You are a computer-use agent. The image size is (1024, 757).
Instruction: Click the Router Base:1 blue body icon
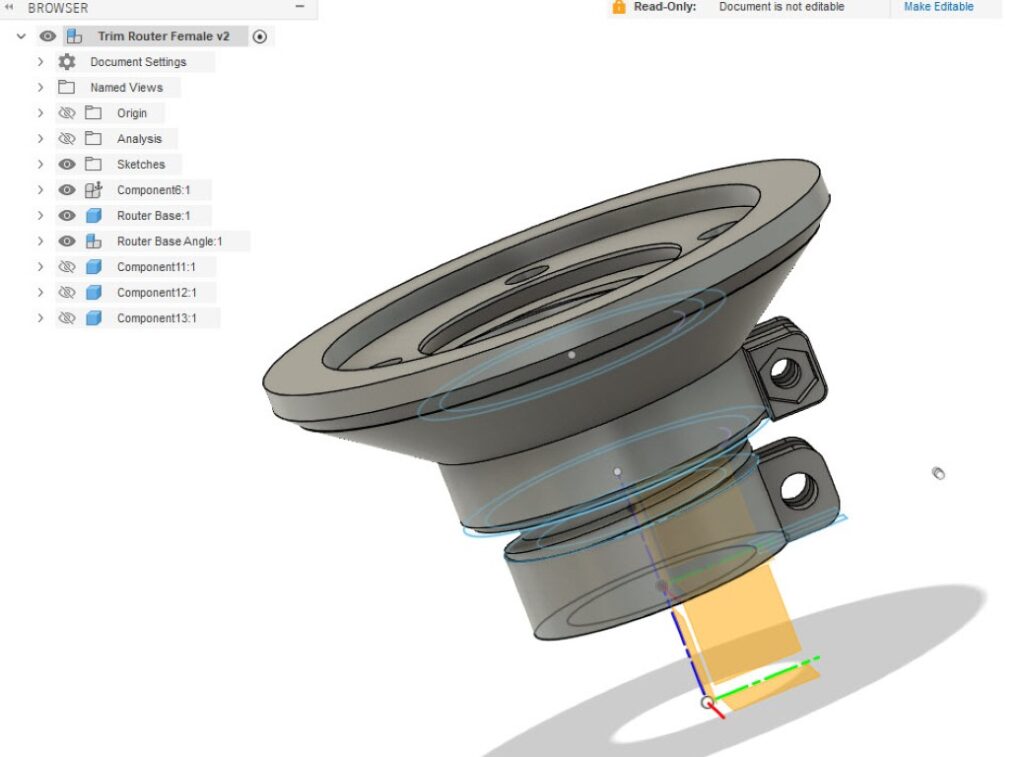point(93,216)
